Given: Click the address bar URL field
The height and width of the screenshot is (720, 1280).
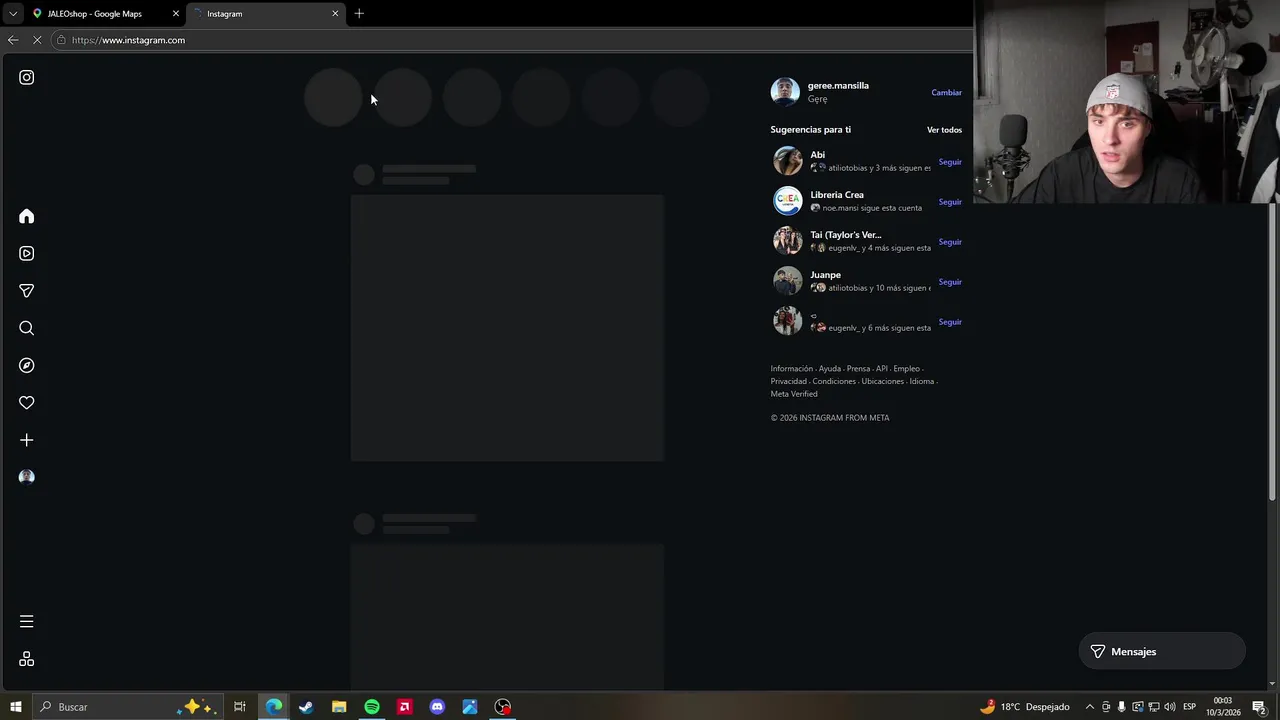Looking at the screenshot, I should click(510, 40).
